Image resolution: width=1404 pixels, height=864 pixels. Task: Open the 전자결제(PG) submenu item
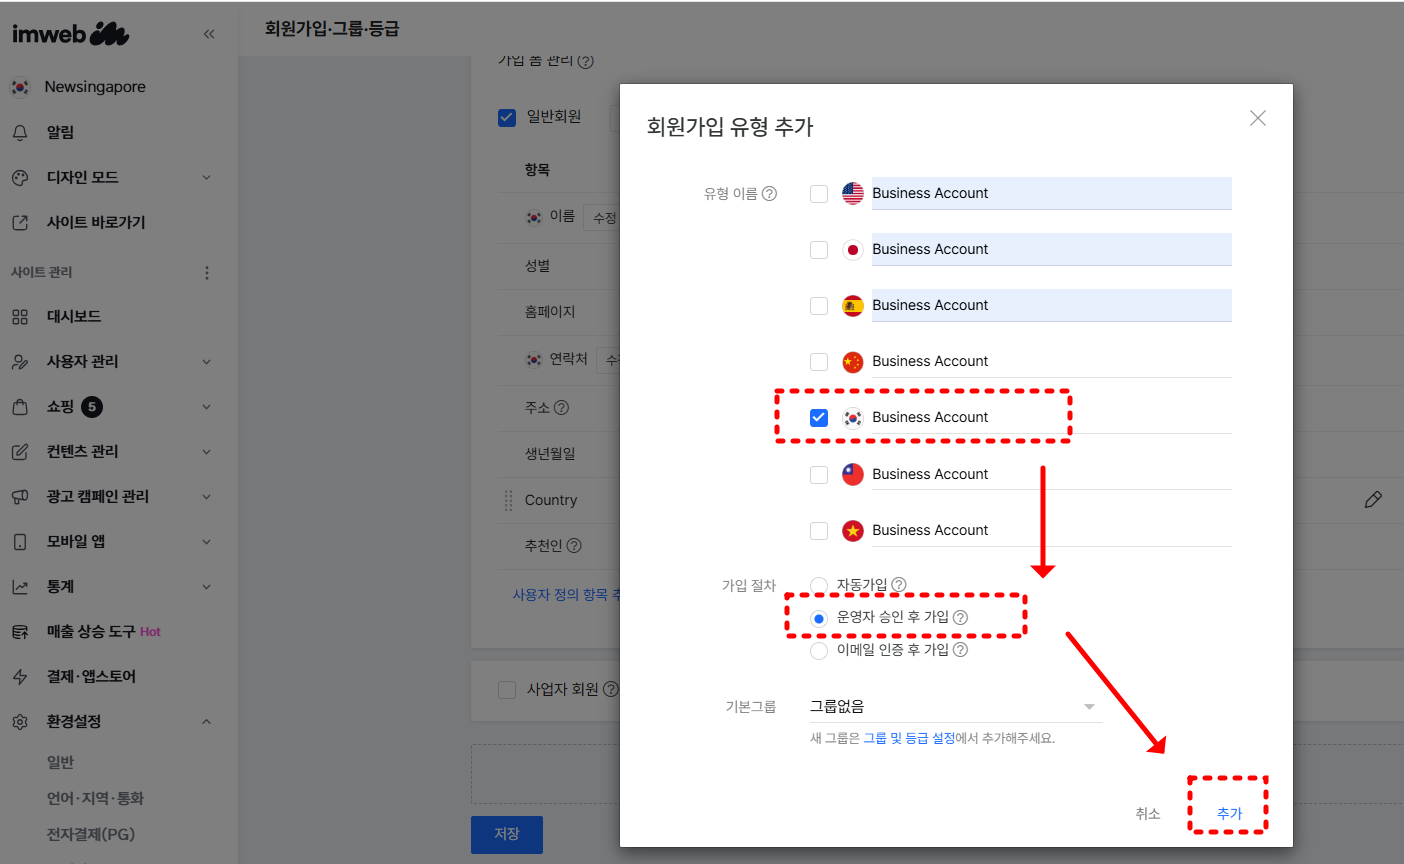91,834
